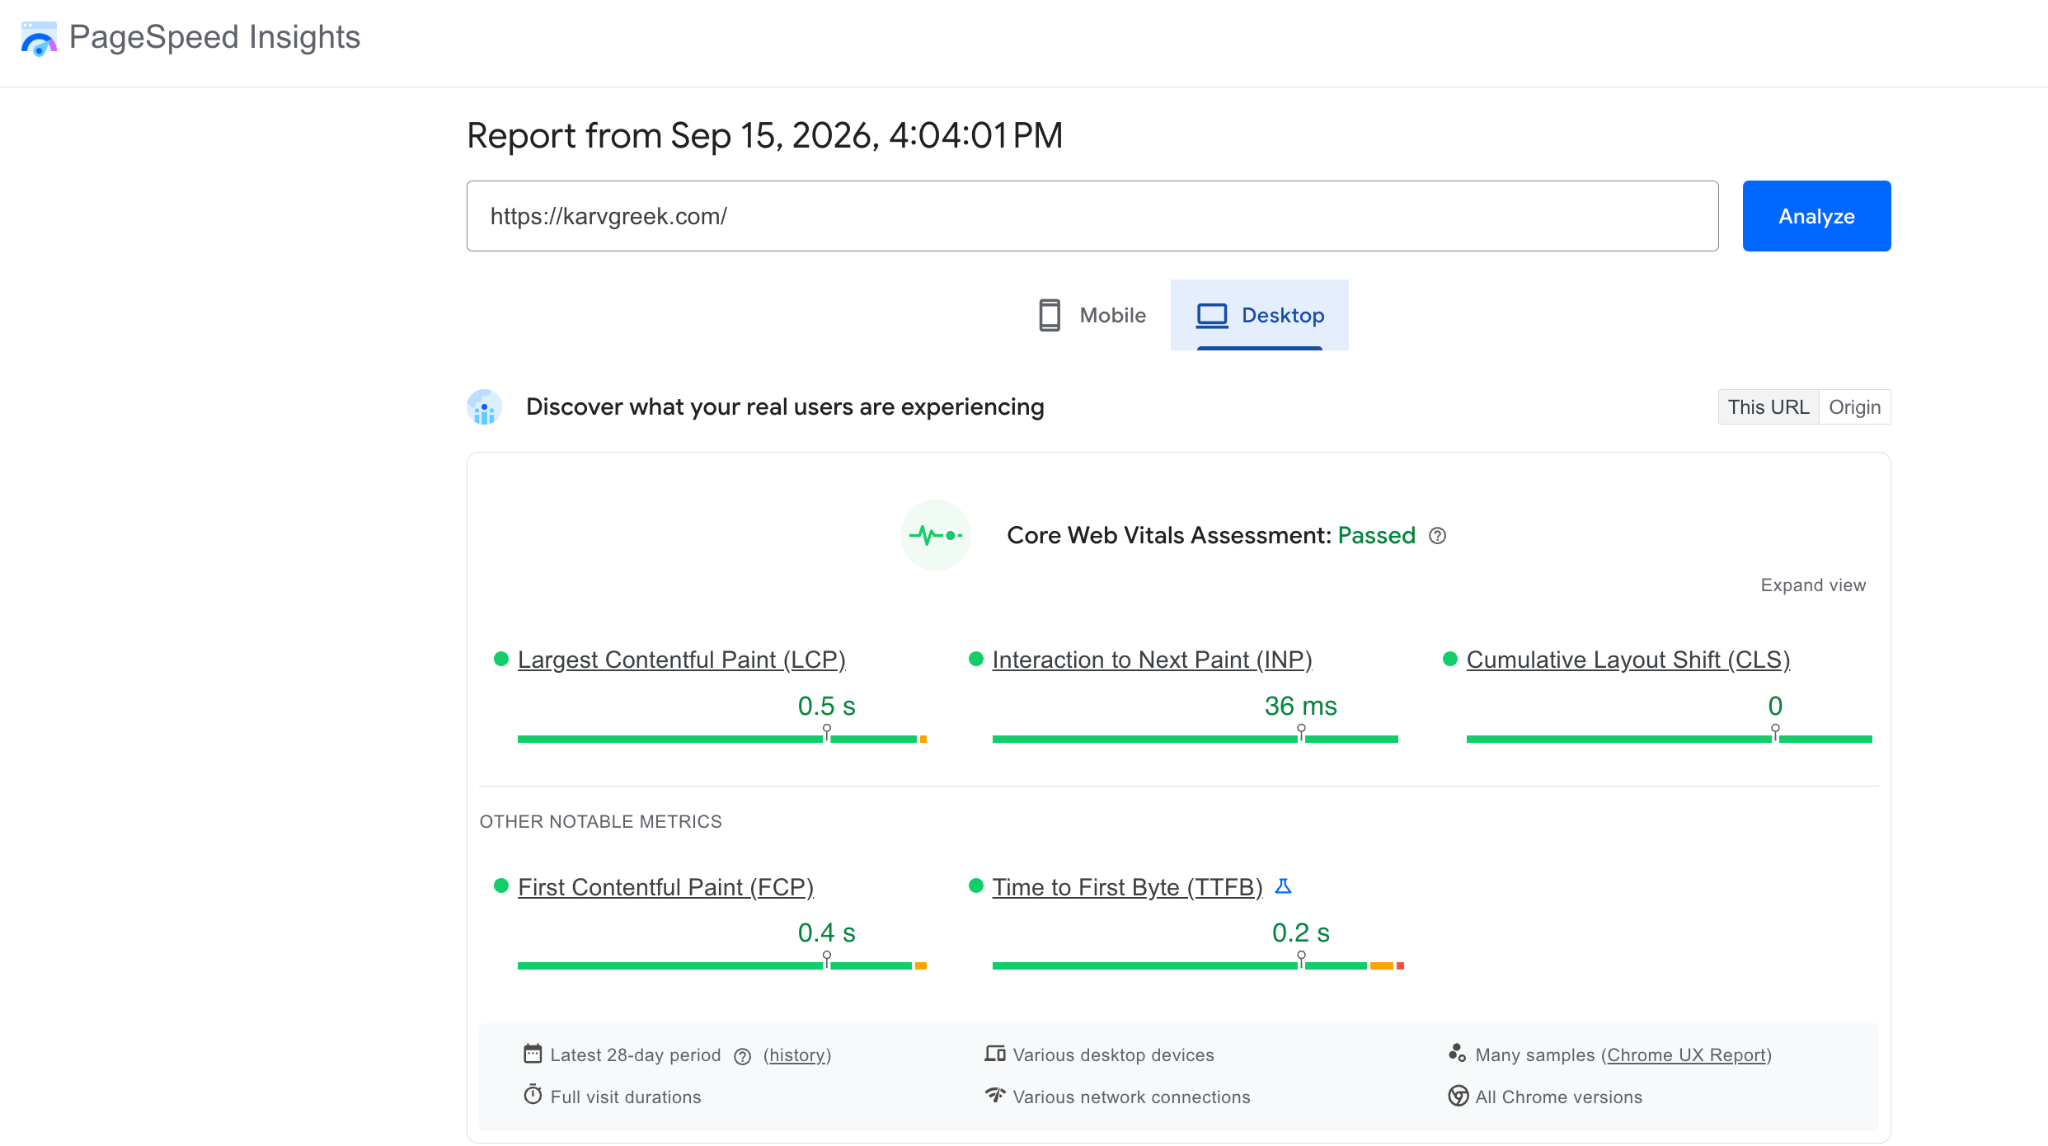Click the OTHER NOTABLE METRICS heading
Image resolution: width=2048 pixels, height=1146 pixels.
click(600, 822)
